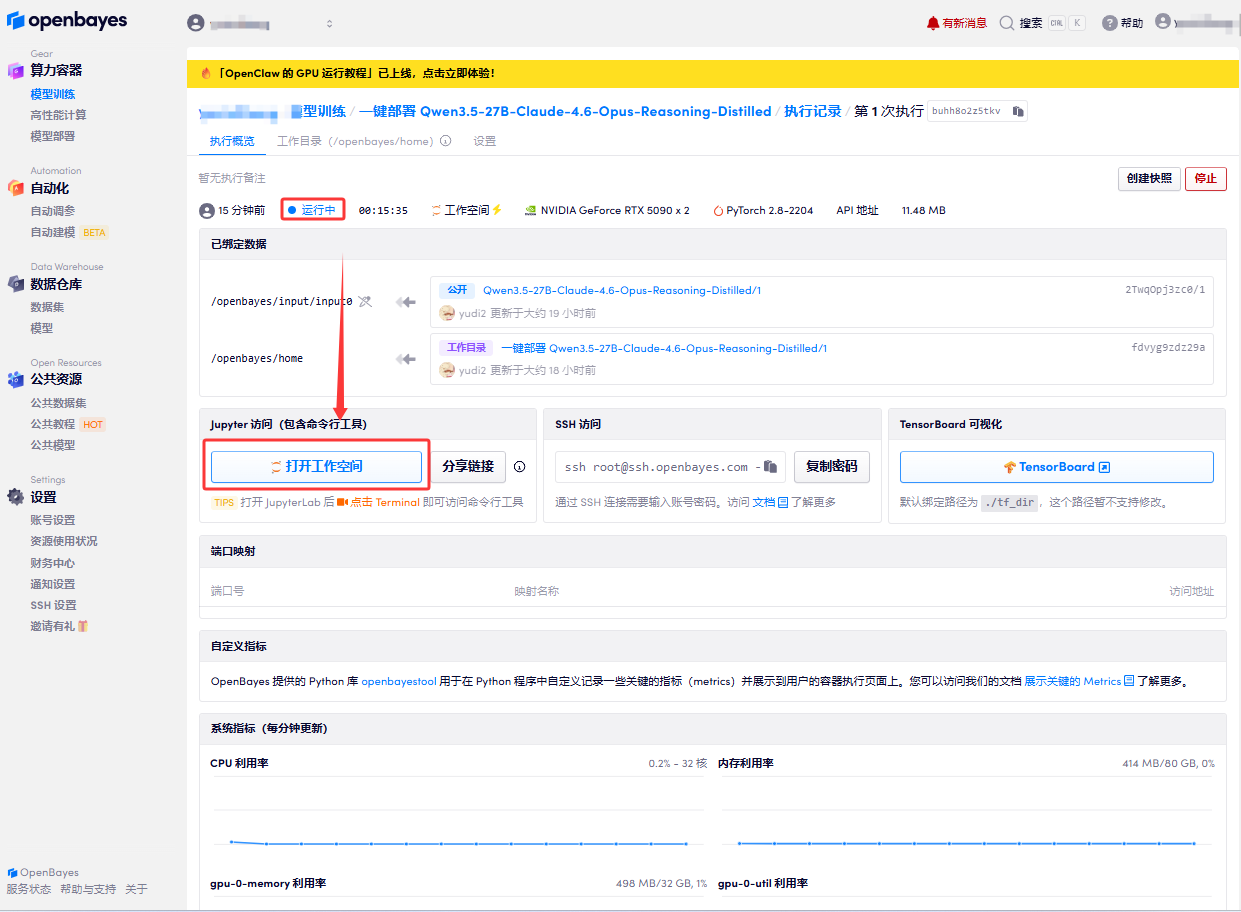Open 自动调参 in the sidebar
1241x912 pixels.
click(x=53, y=211)
